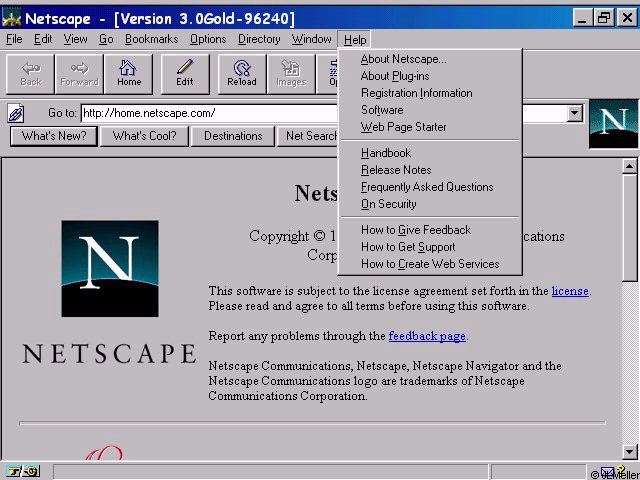The width and height of the screenshot is (640, 480).
Task: Click the security key icon in status bar
Action: [23, 471]
